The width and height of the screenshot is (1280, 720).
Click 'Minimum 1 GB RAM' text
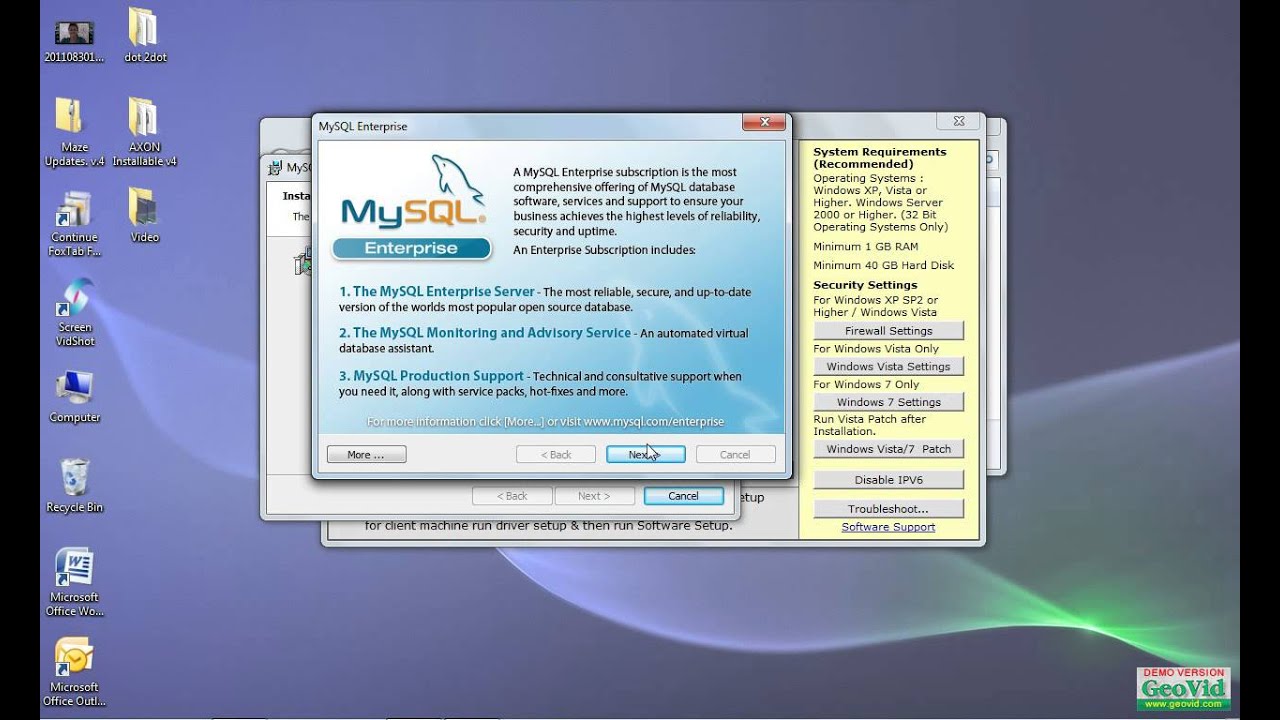tap(865, 246)
